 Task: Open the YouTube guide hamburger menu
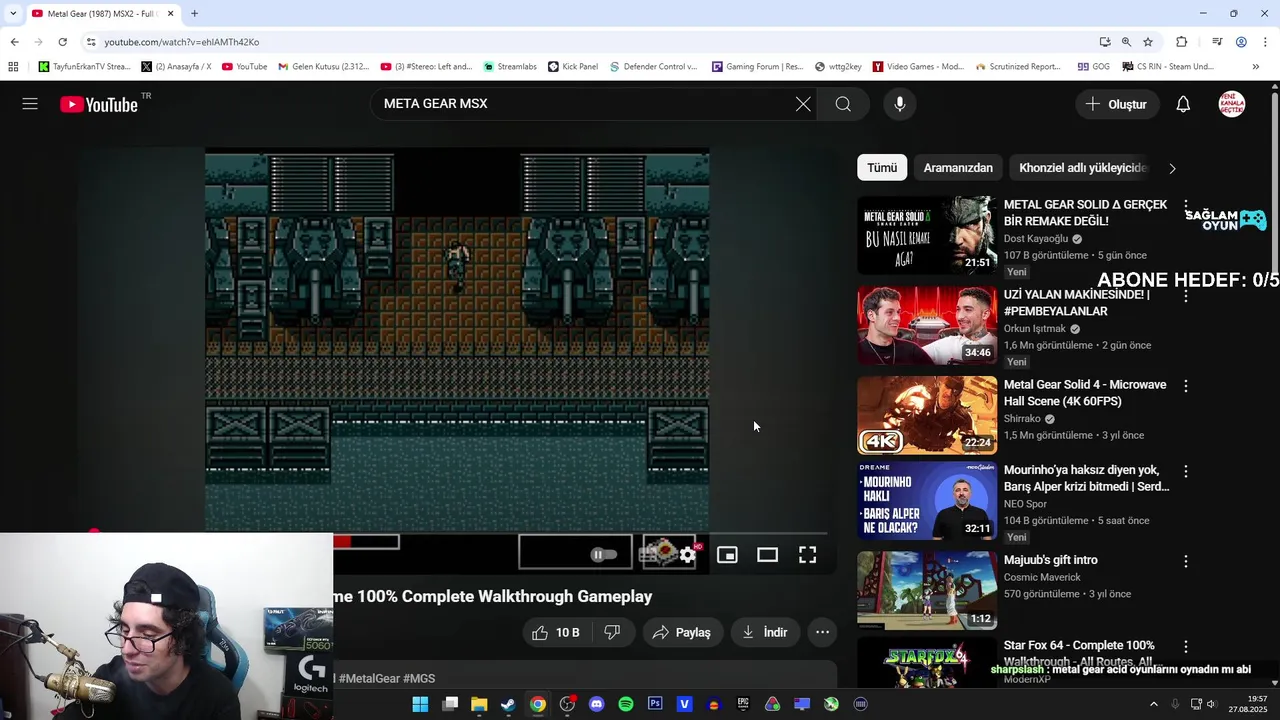tap(30, 104)
